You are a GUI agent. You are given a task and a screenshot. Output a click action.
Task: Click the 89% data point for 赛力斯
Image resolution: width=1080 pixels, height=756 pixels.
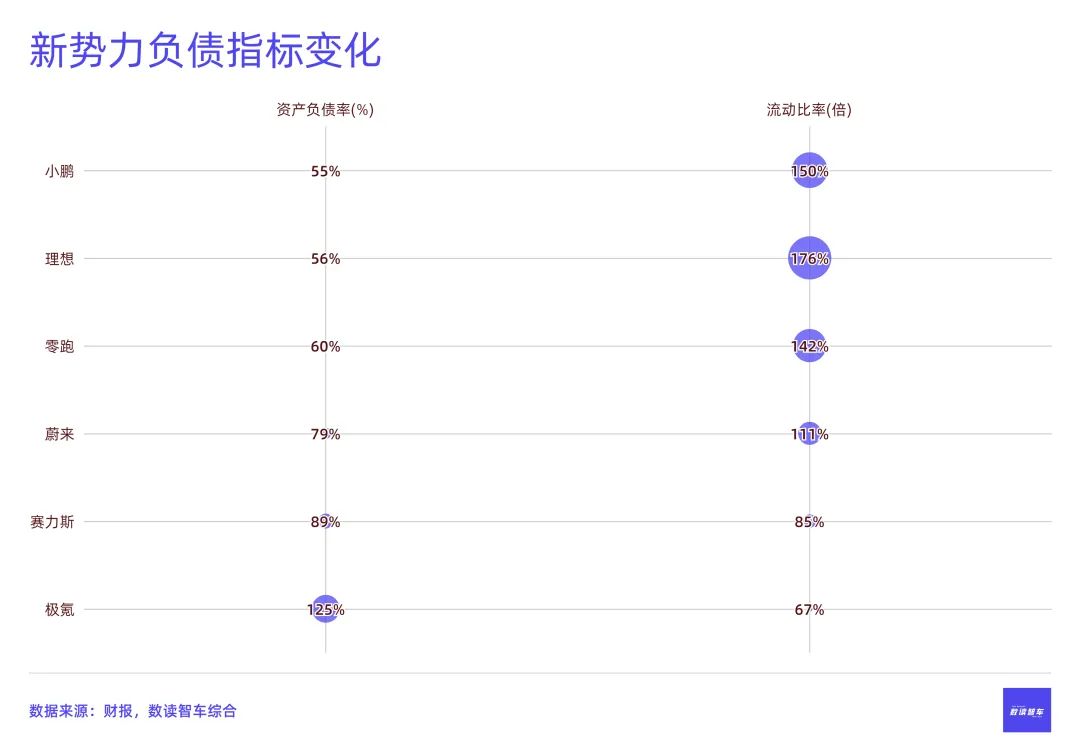click(x=325, y=522)
